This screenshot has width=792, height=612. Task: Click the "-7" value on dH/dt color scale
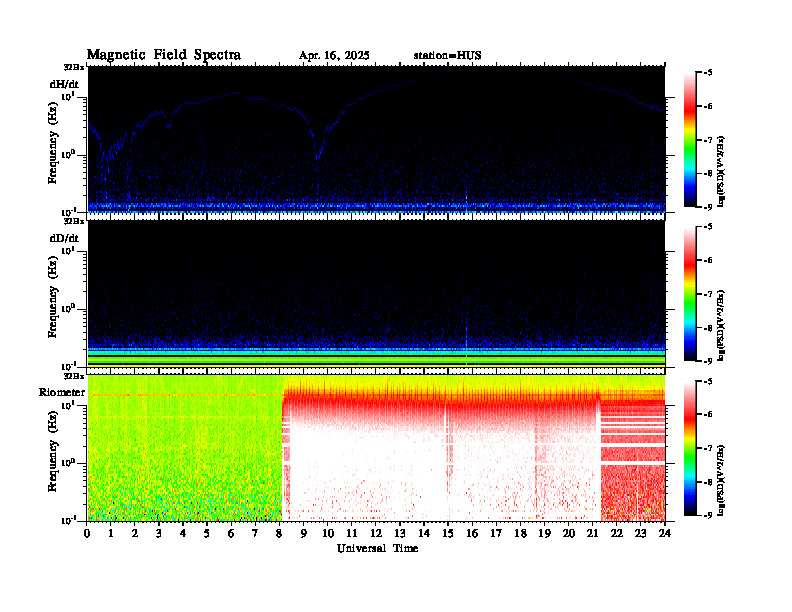(708, 140)
